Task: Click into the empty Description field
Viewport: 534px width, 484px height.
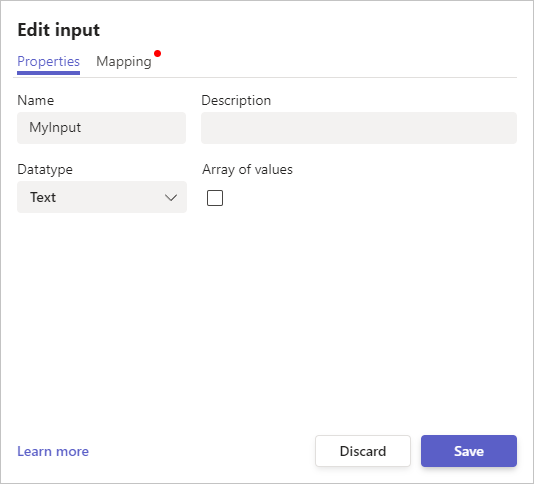Action: 359,128
